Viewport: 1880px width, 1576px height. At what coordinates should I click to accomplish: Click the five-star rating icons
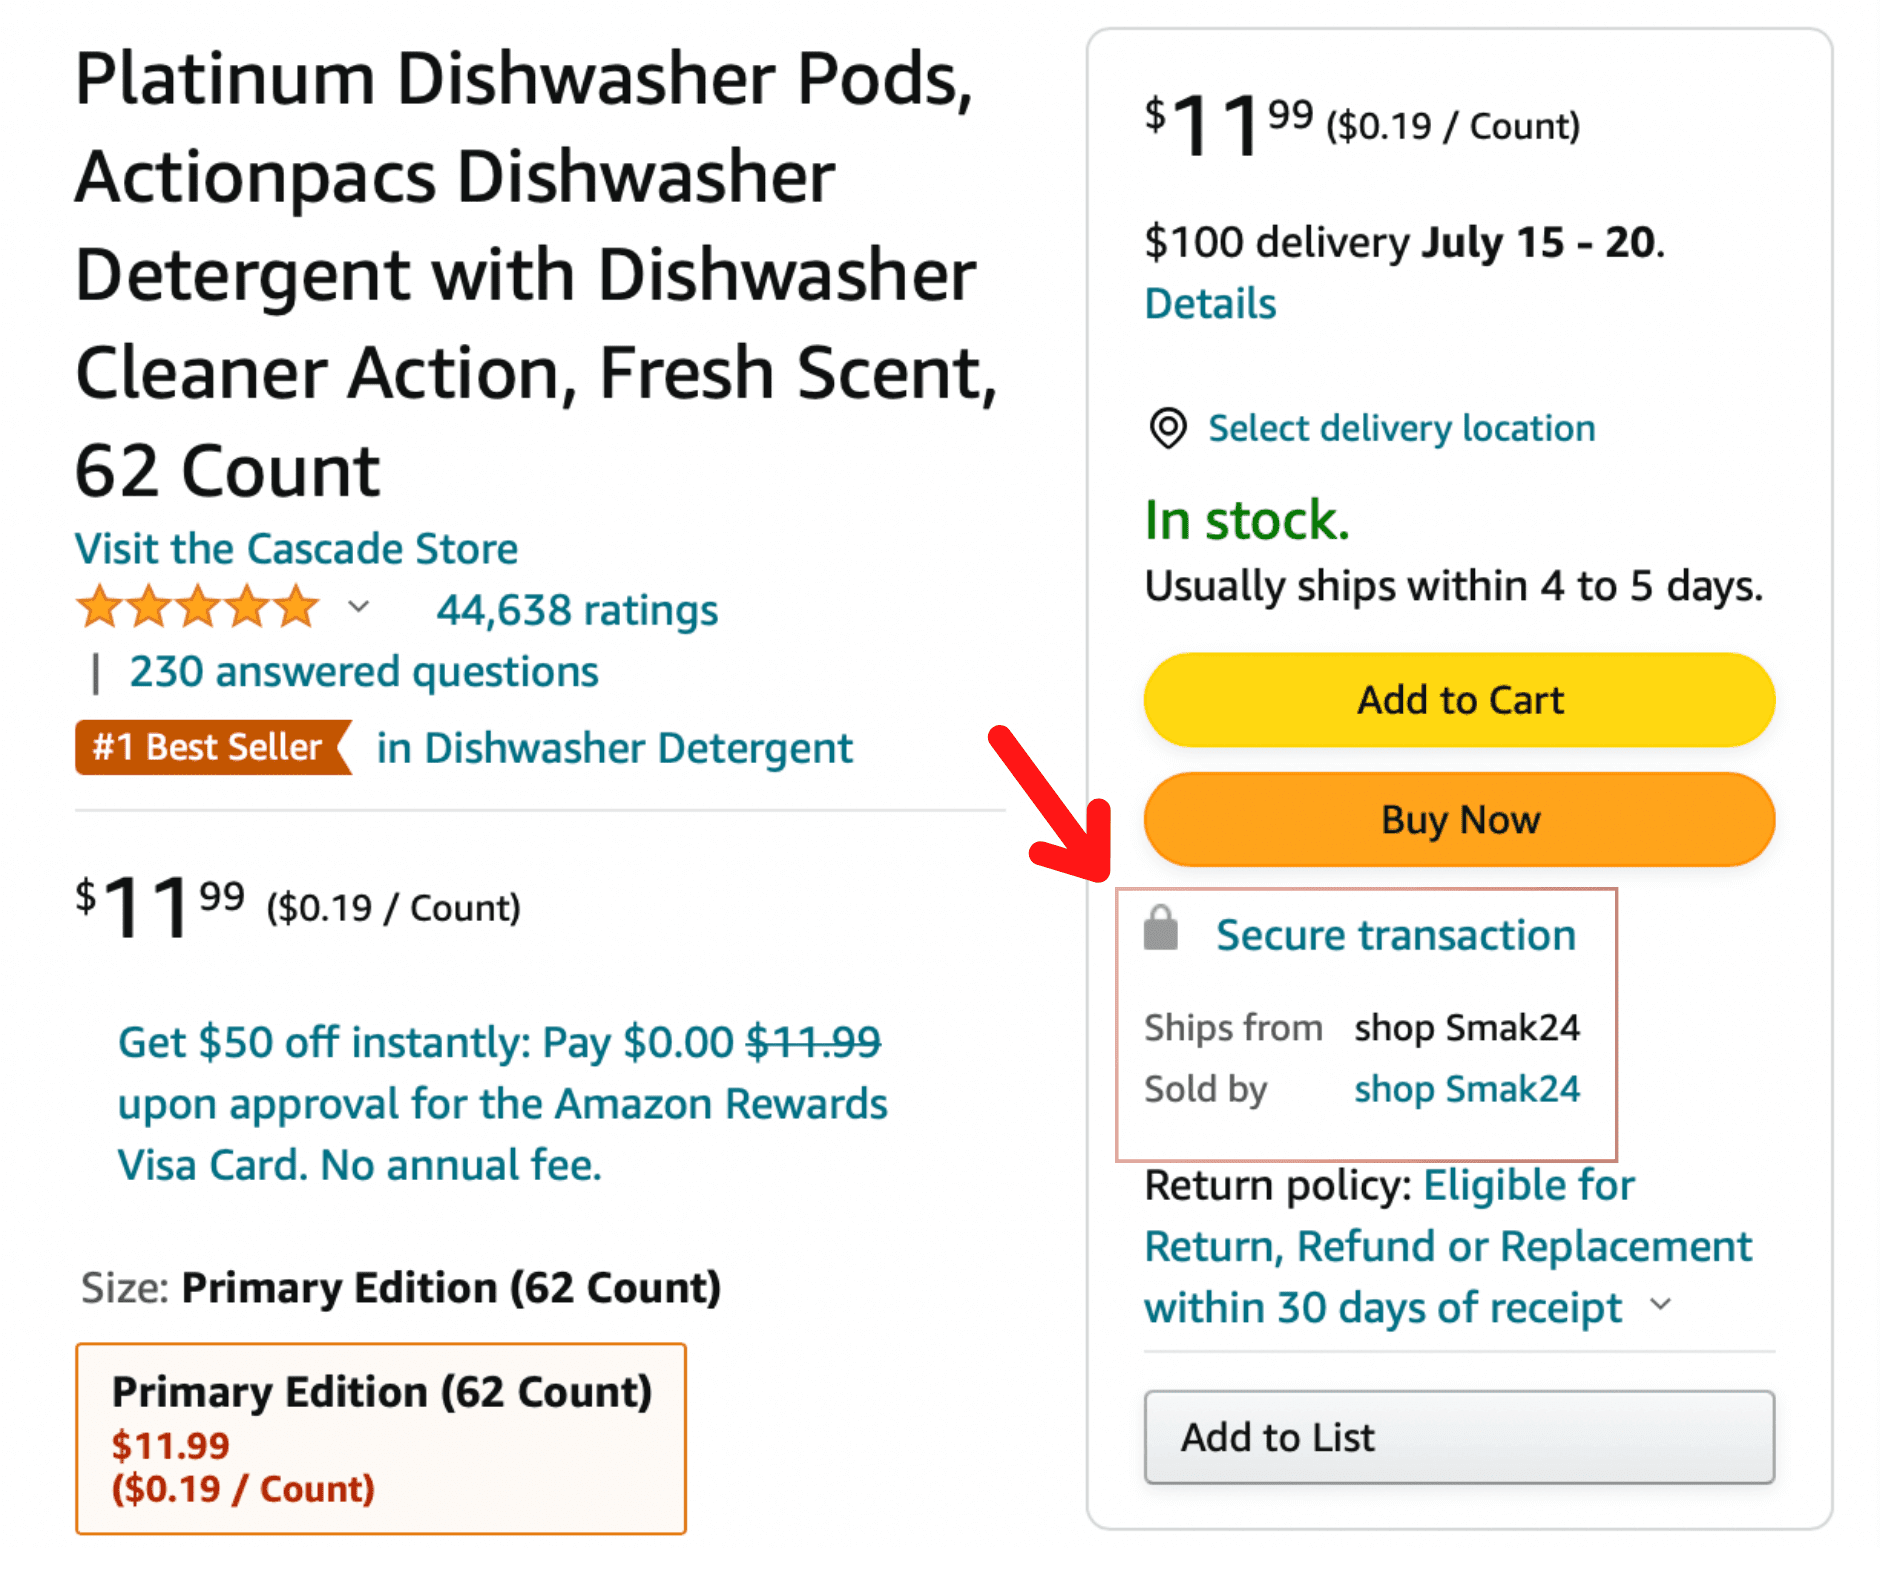click(x=198, y=607)
